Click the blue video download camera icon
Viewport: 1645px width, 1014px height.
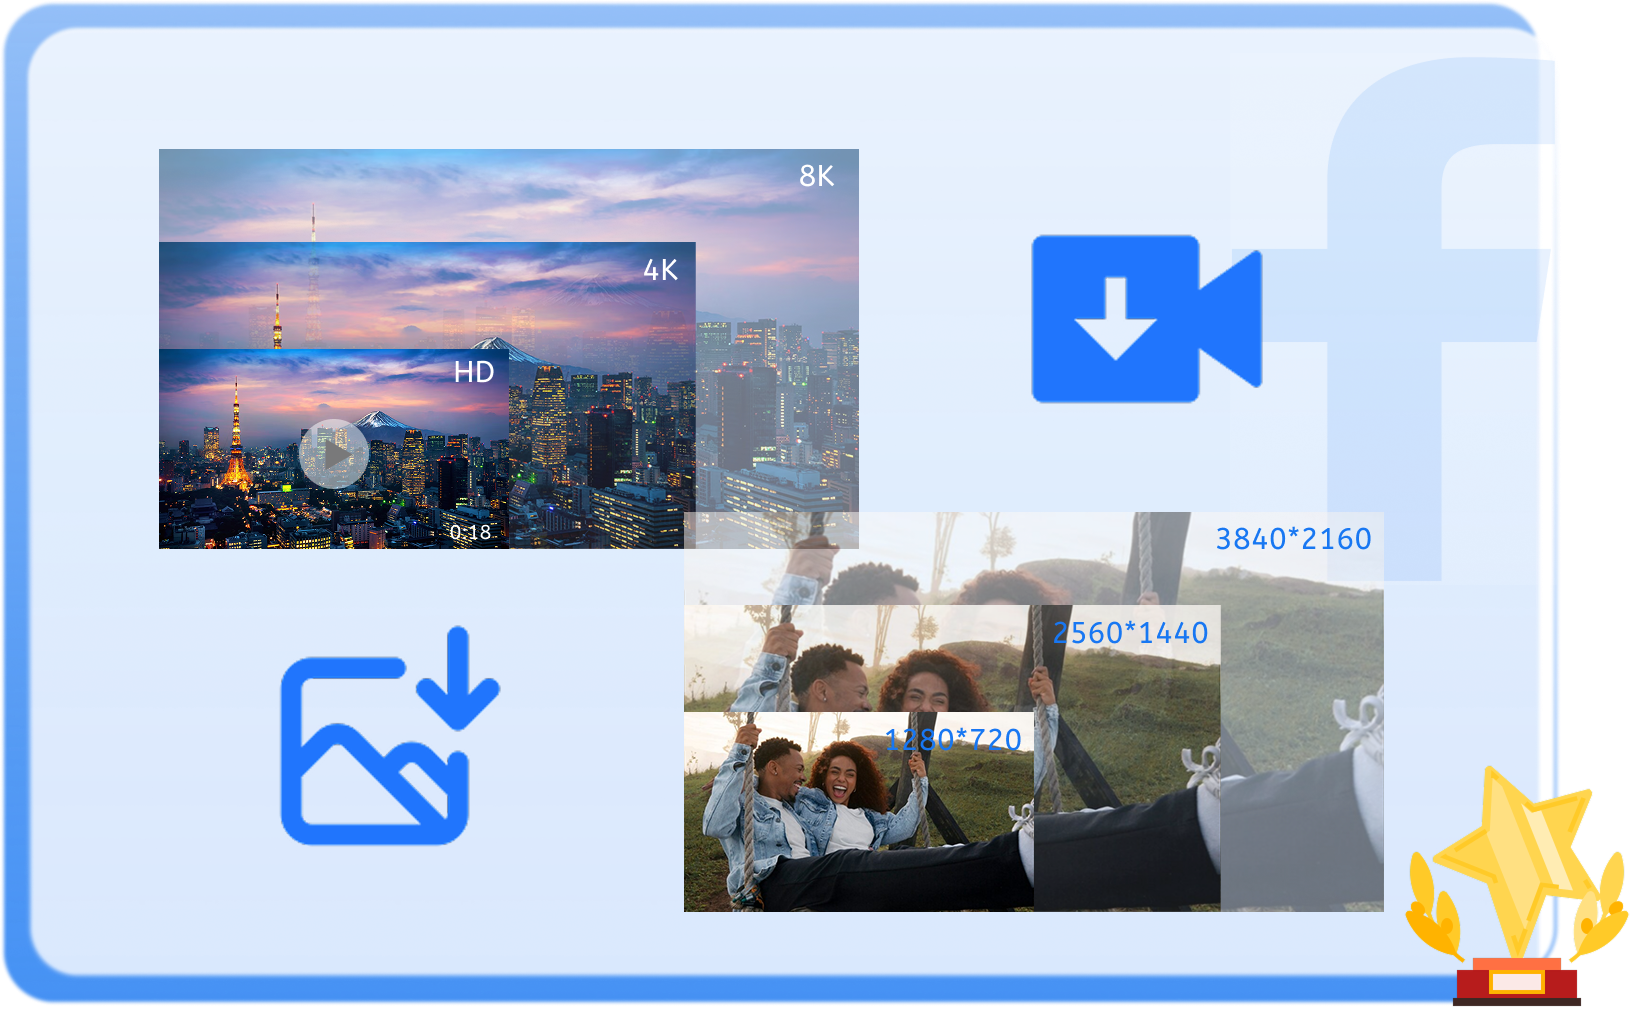pos(1144,318)
